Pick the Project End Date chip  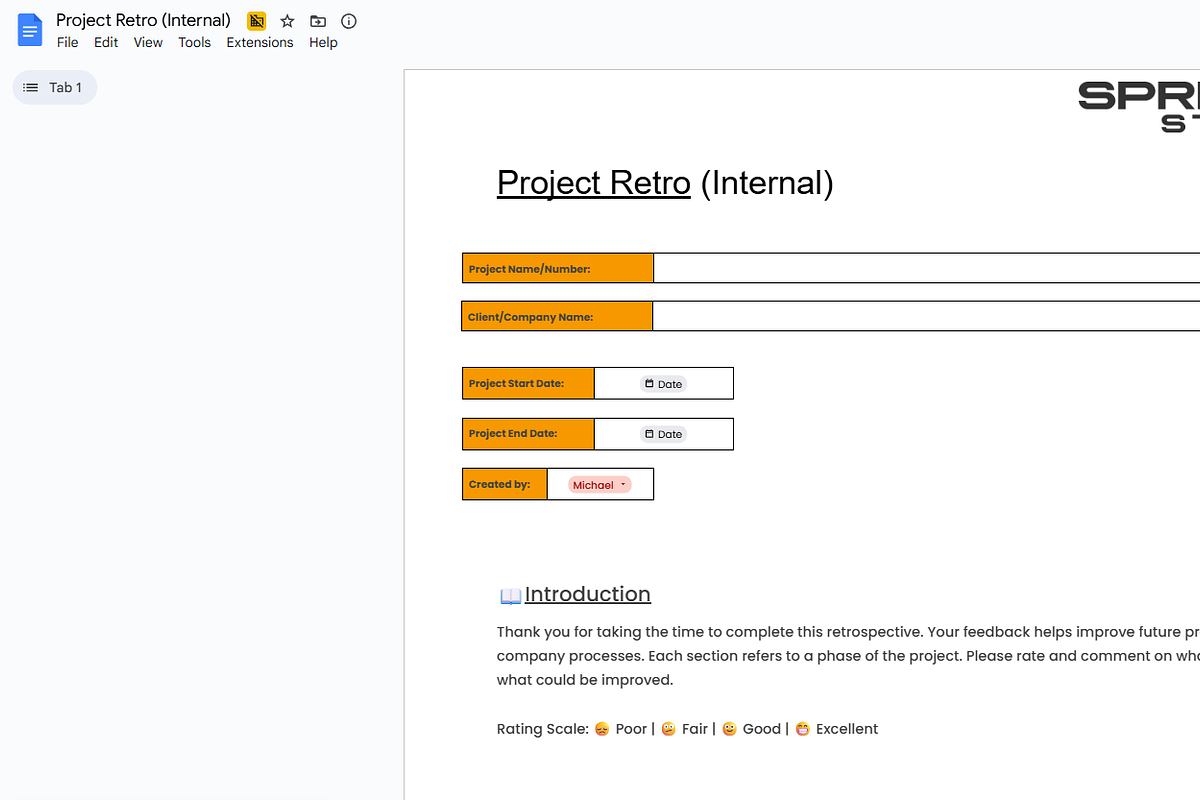click(x=664, y=434)
